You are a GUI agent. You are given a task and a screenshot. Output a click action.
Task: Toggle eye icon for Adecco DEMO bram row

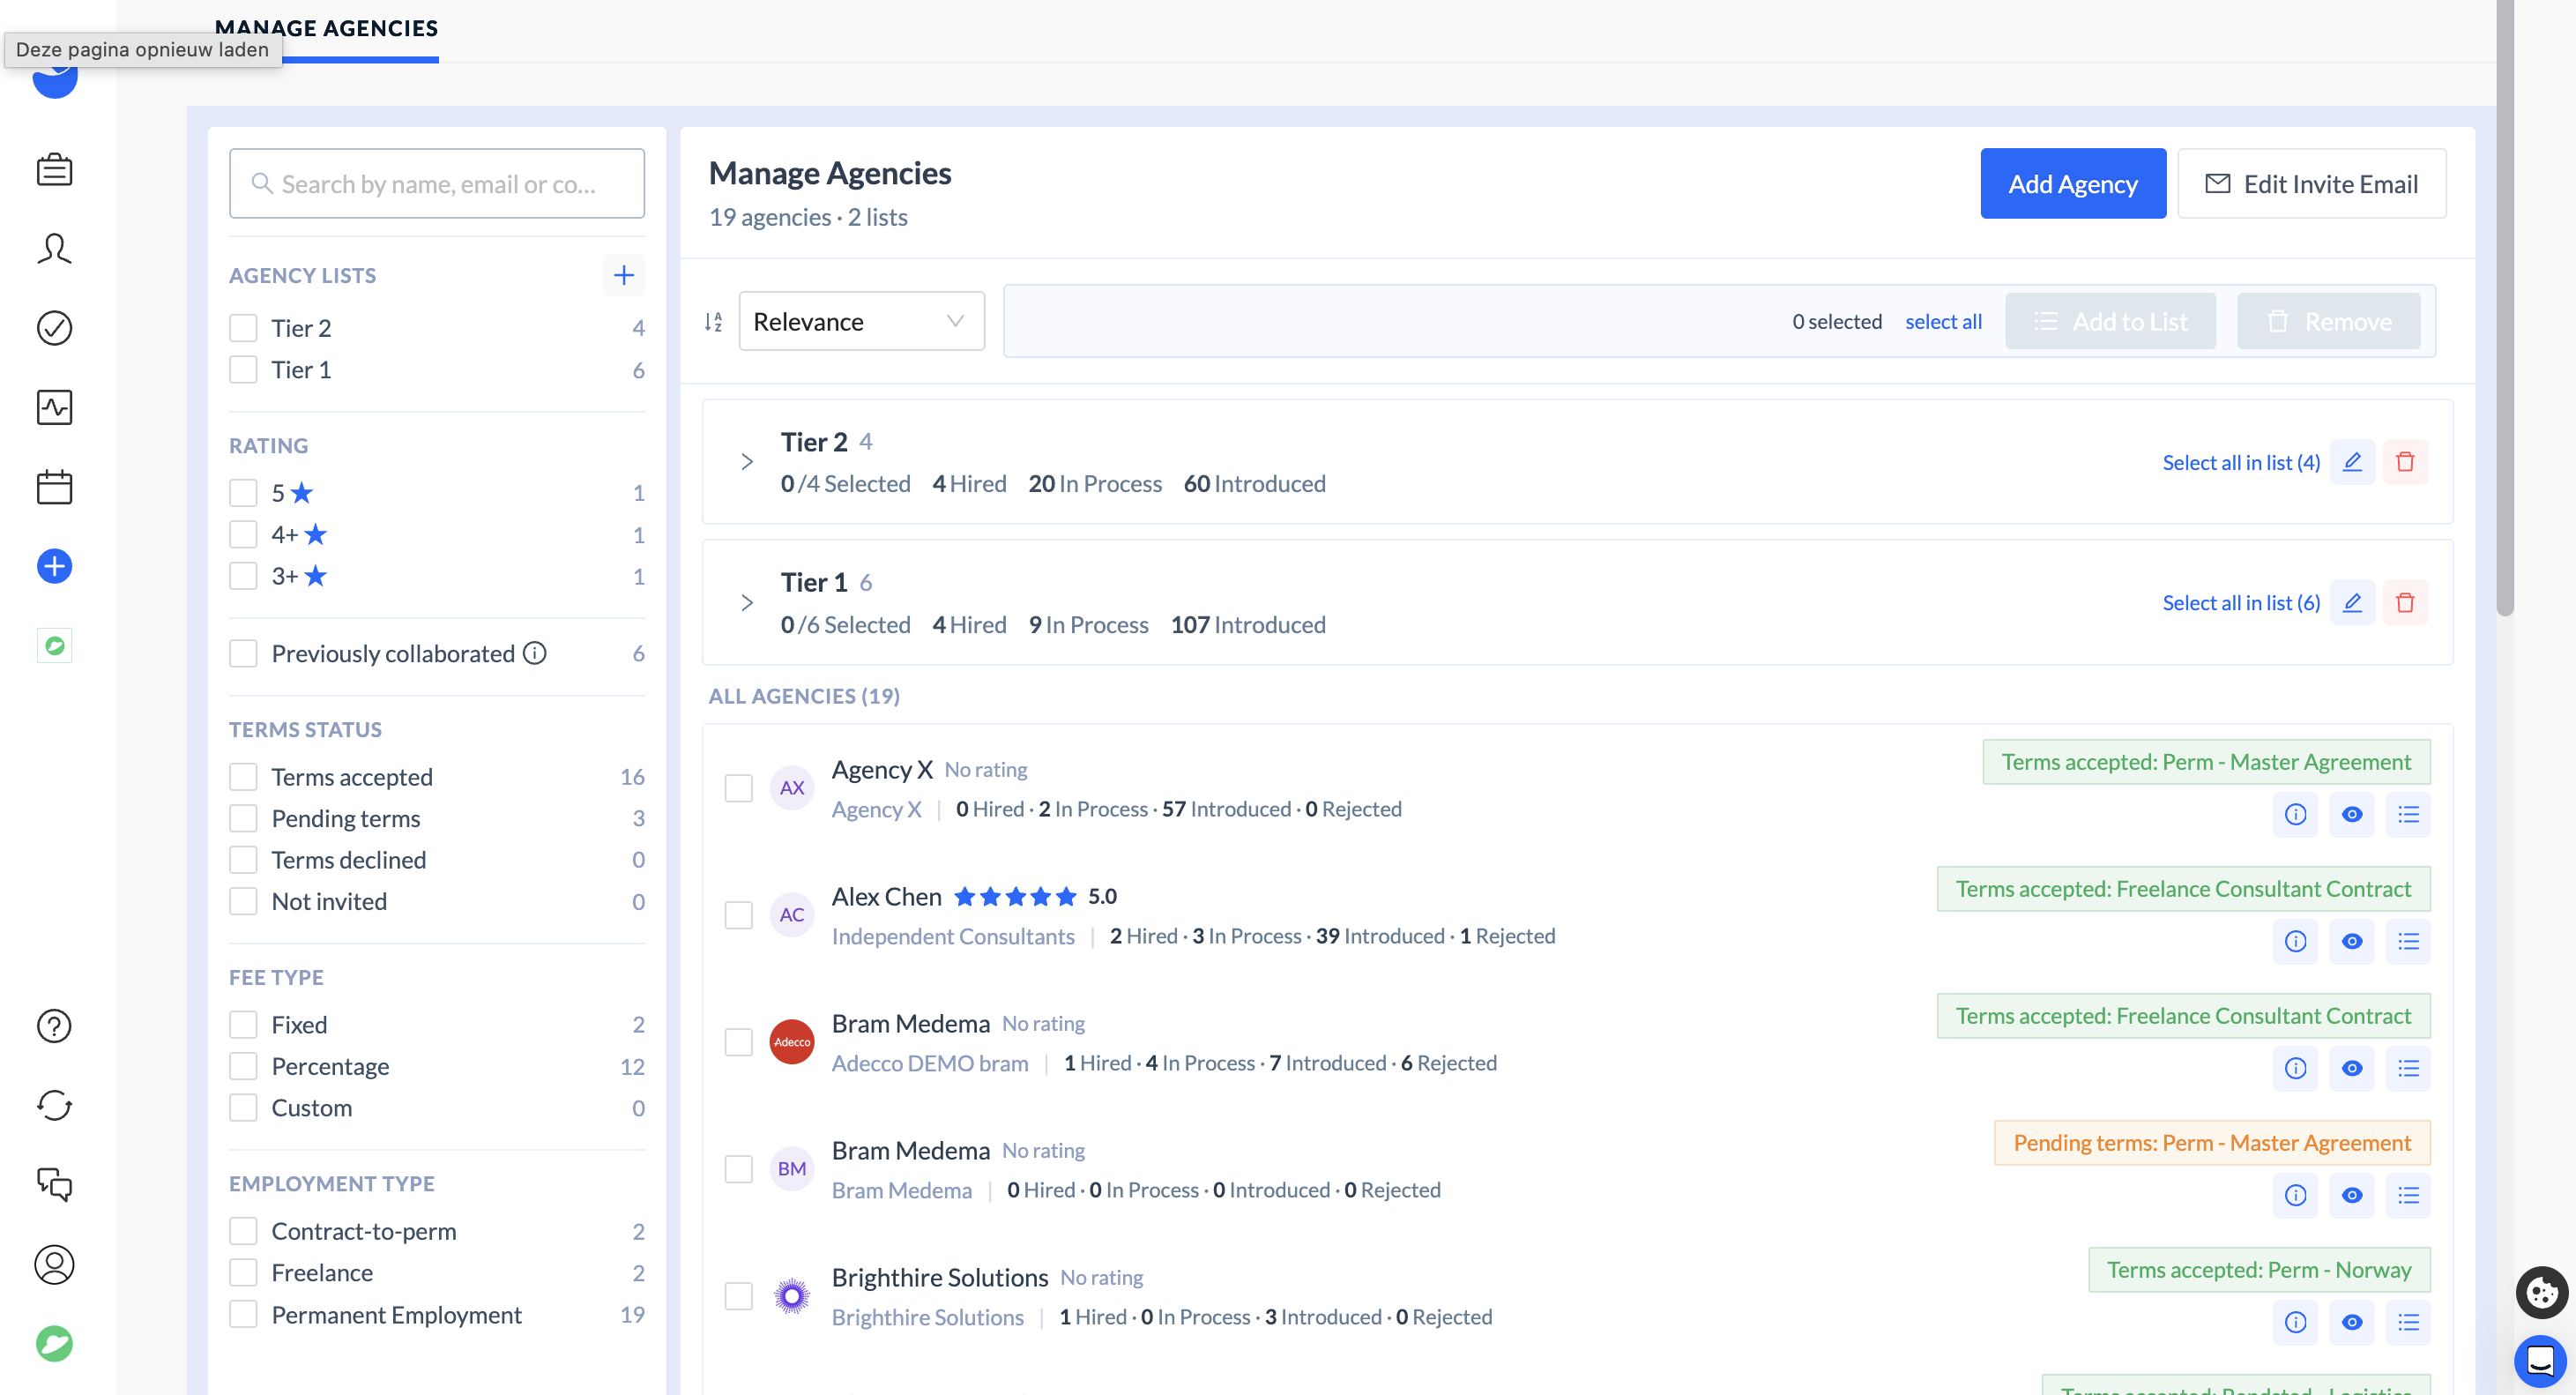point(2352,1068)
